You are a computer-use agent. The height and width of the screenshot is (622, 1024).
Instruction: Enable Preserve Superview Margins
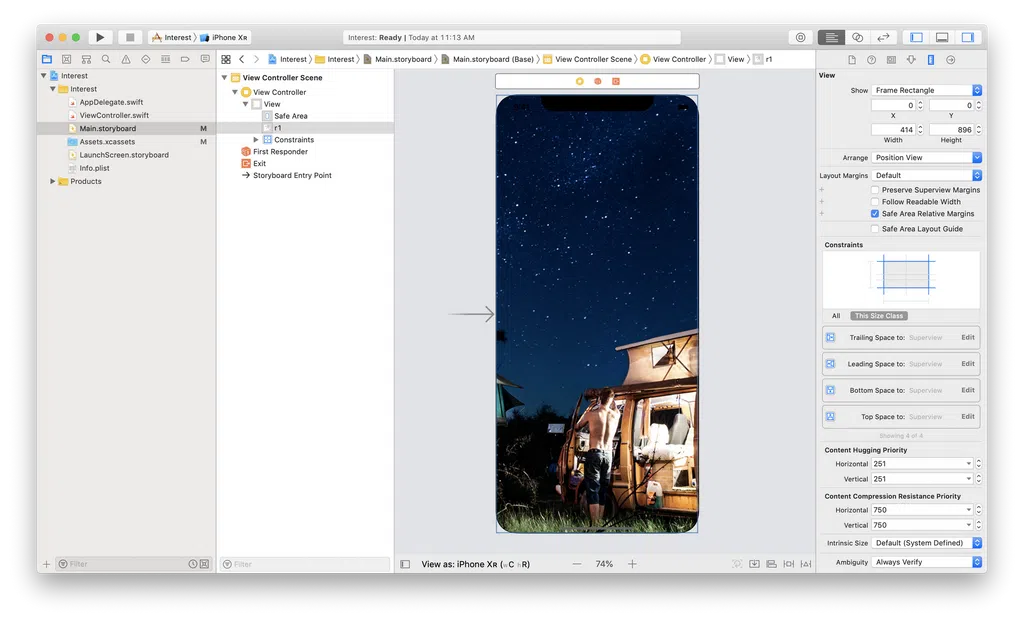point(874,189)
